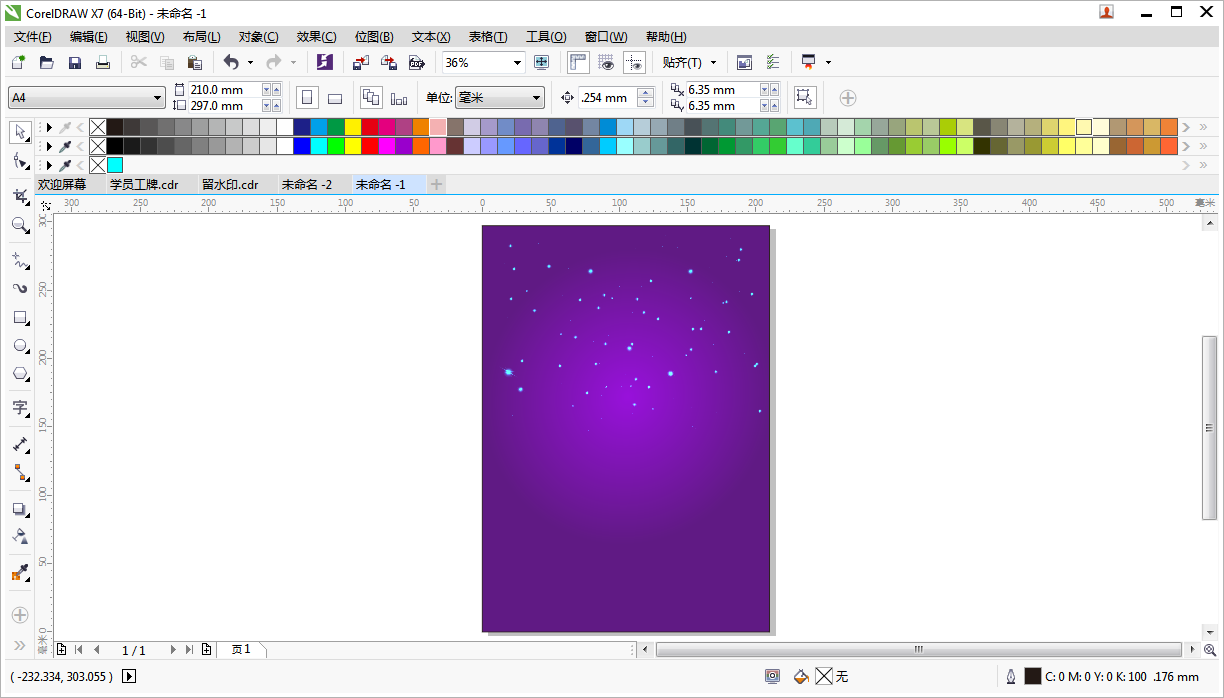Open the 毫米 units dropdown
The image size is (1224, 698).
click(499, 98)
